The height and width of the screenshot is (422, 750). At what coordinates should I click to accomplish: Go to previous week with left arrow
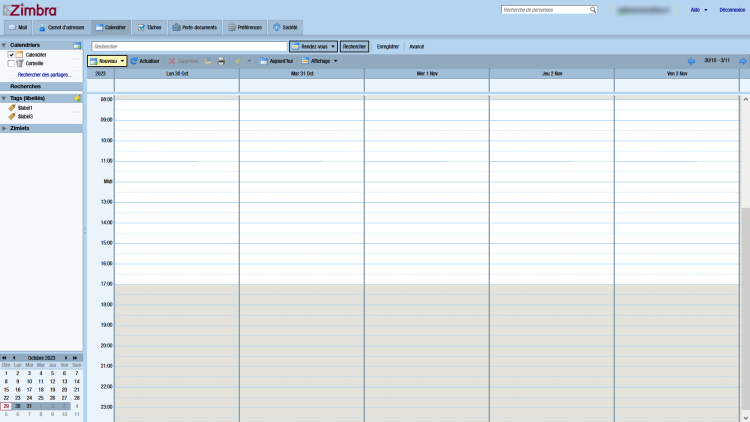click(691, 61)
